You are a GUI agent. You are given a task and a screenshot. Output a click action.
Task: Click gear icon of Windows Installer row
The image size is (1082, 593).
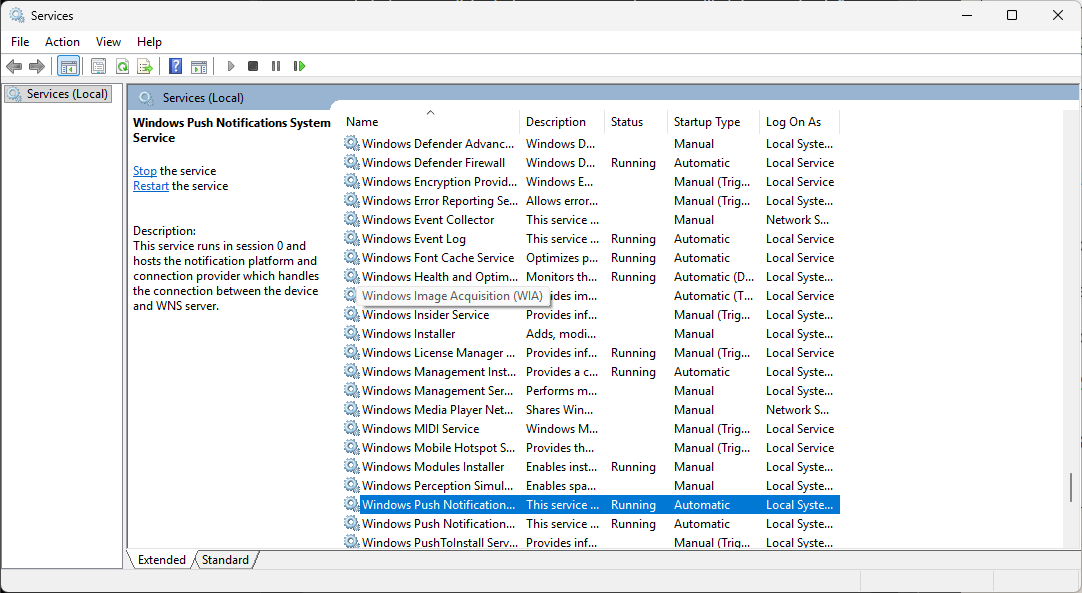(352, 333)
